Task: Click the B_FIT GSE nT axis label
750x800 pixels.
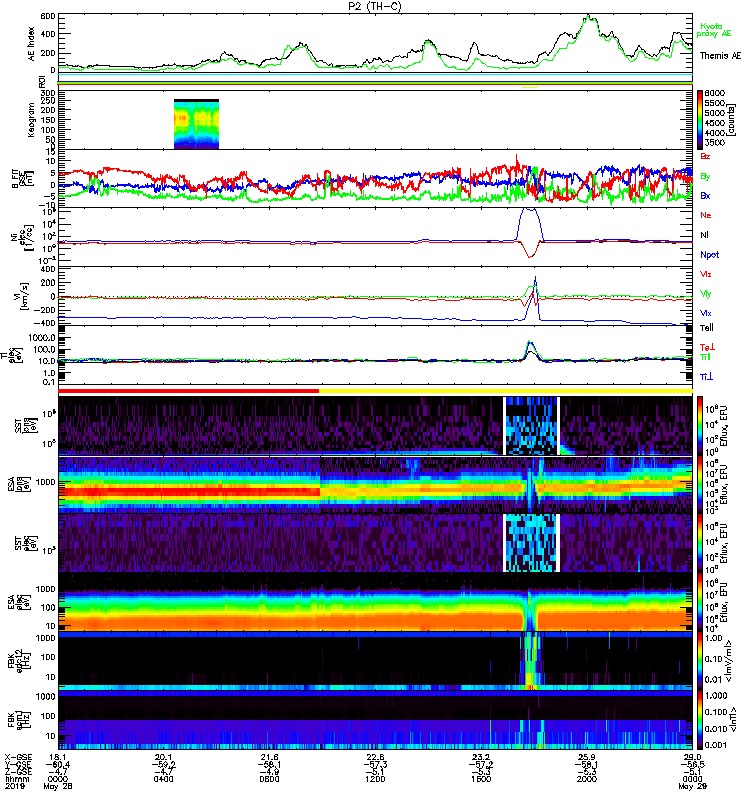Action: [x=21, y=179]
